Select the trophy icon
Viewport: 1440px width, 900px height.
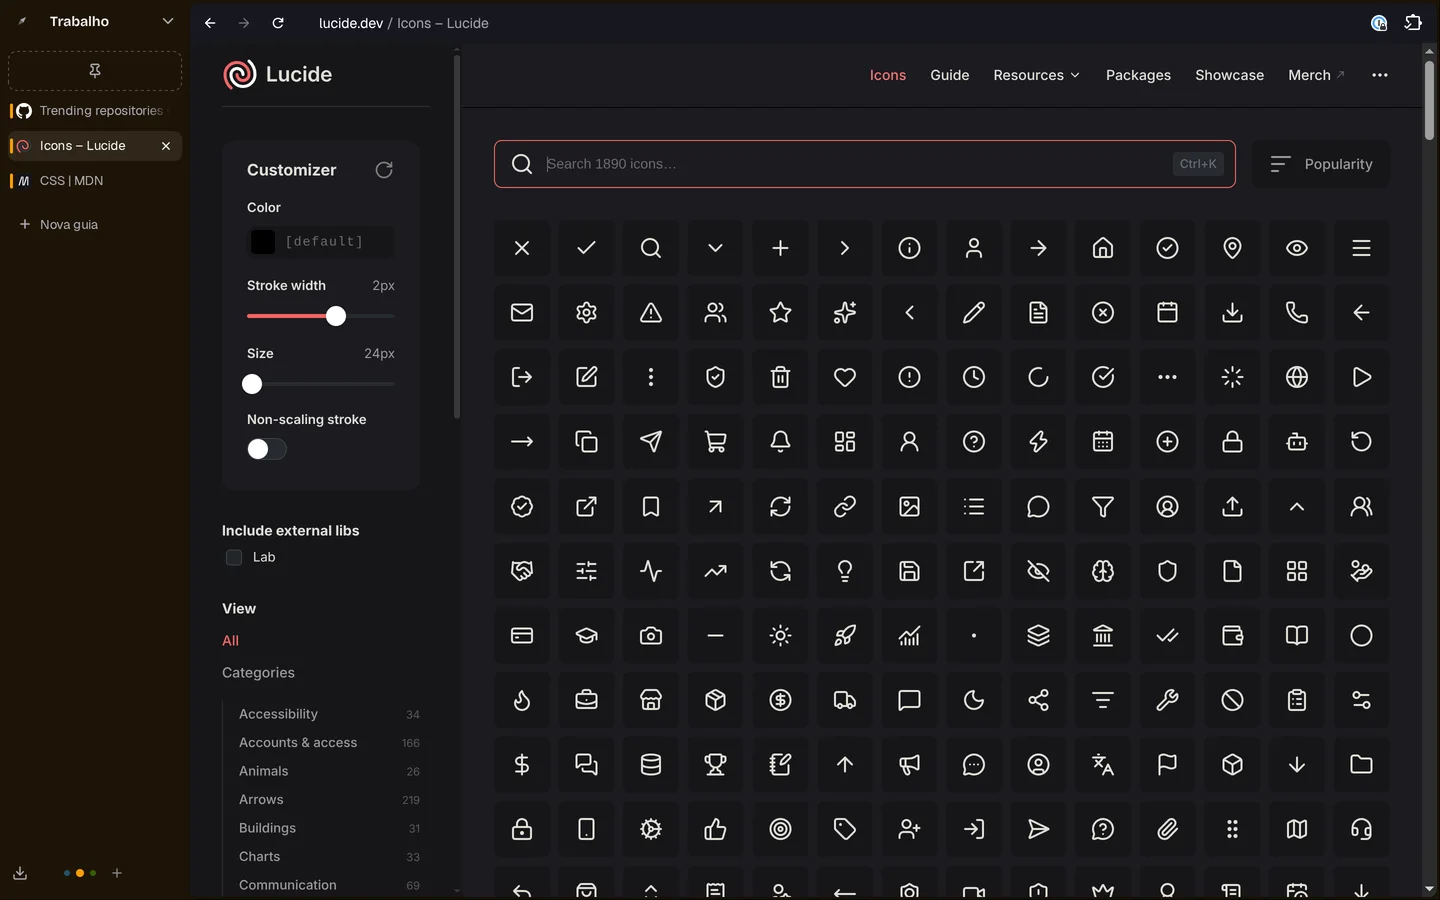pyautogui.click(x=715, y=765)
